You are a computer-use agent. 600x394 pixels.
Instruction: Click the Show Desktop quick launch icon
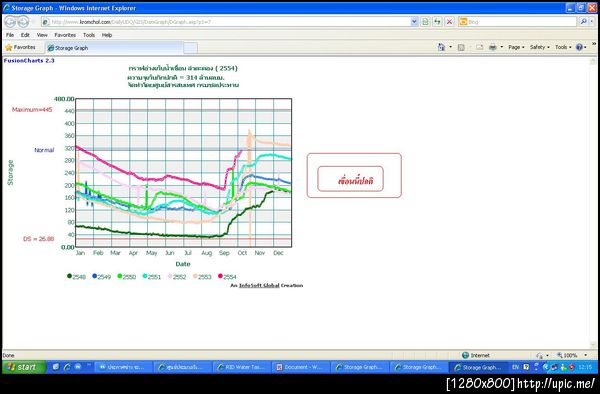56,367
